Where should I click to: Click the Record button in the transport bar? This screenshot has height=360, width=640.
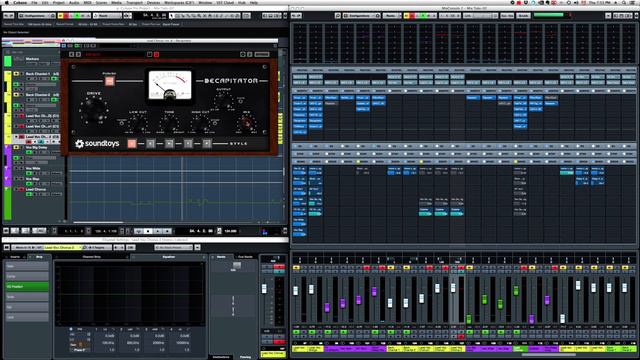pyautogui.click(x=167, y=231)
